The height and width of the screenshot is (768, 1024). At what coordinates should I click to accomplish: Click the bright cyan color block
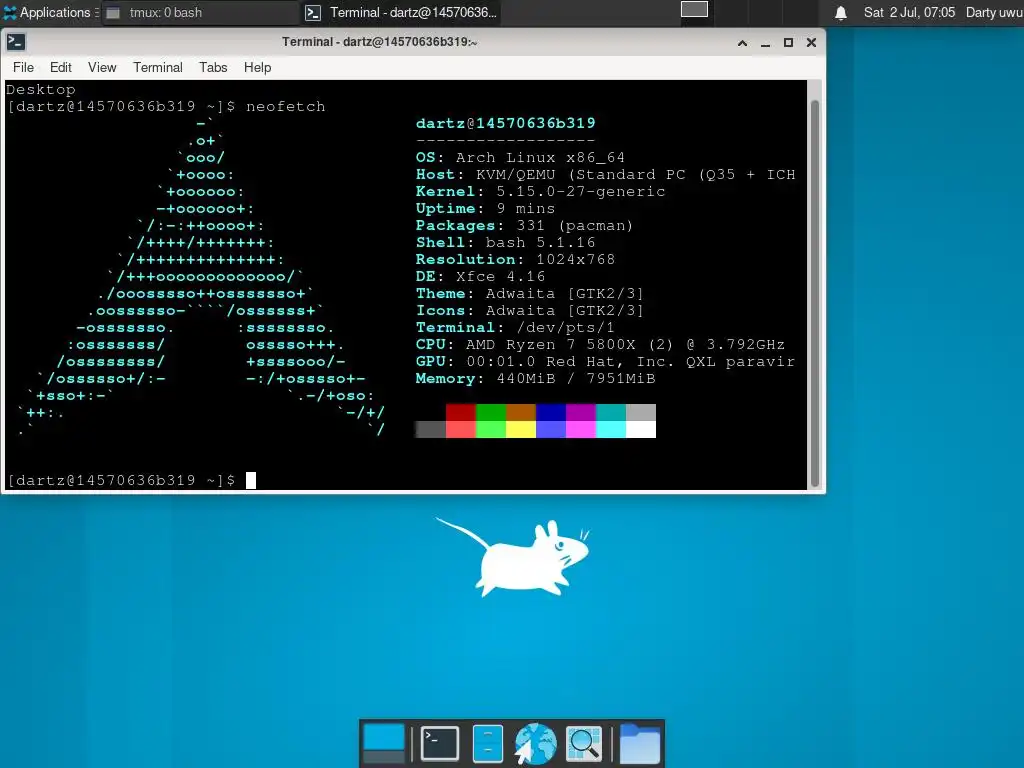pyautogui.click(x=611, y=429)
